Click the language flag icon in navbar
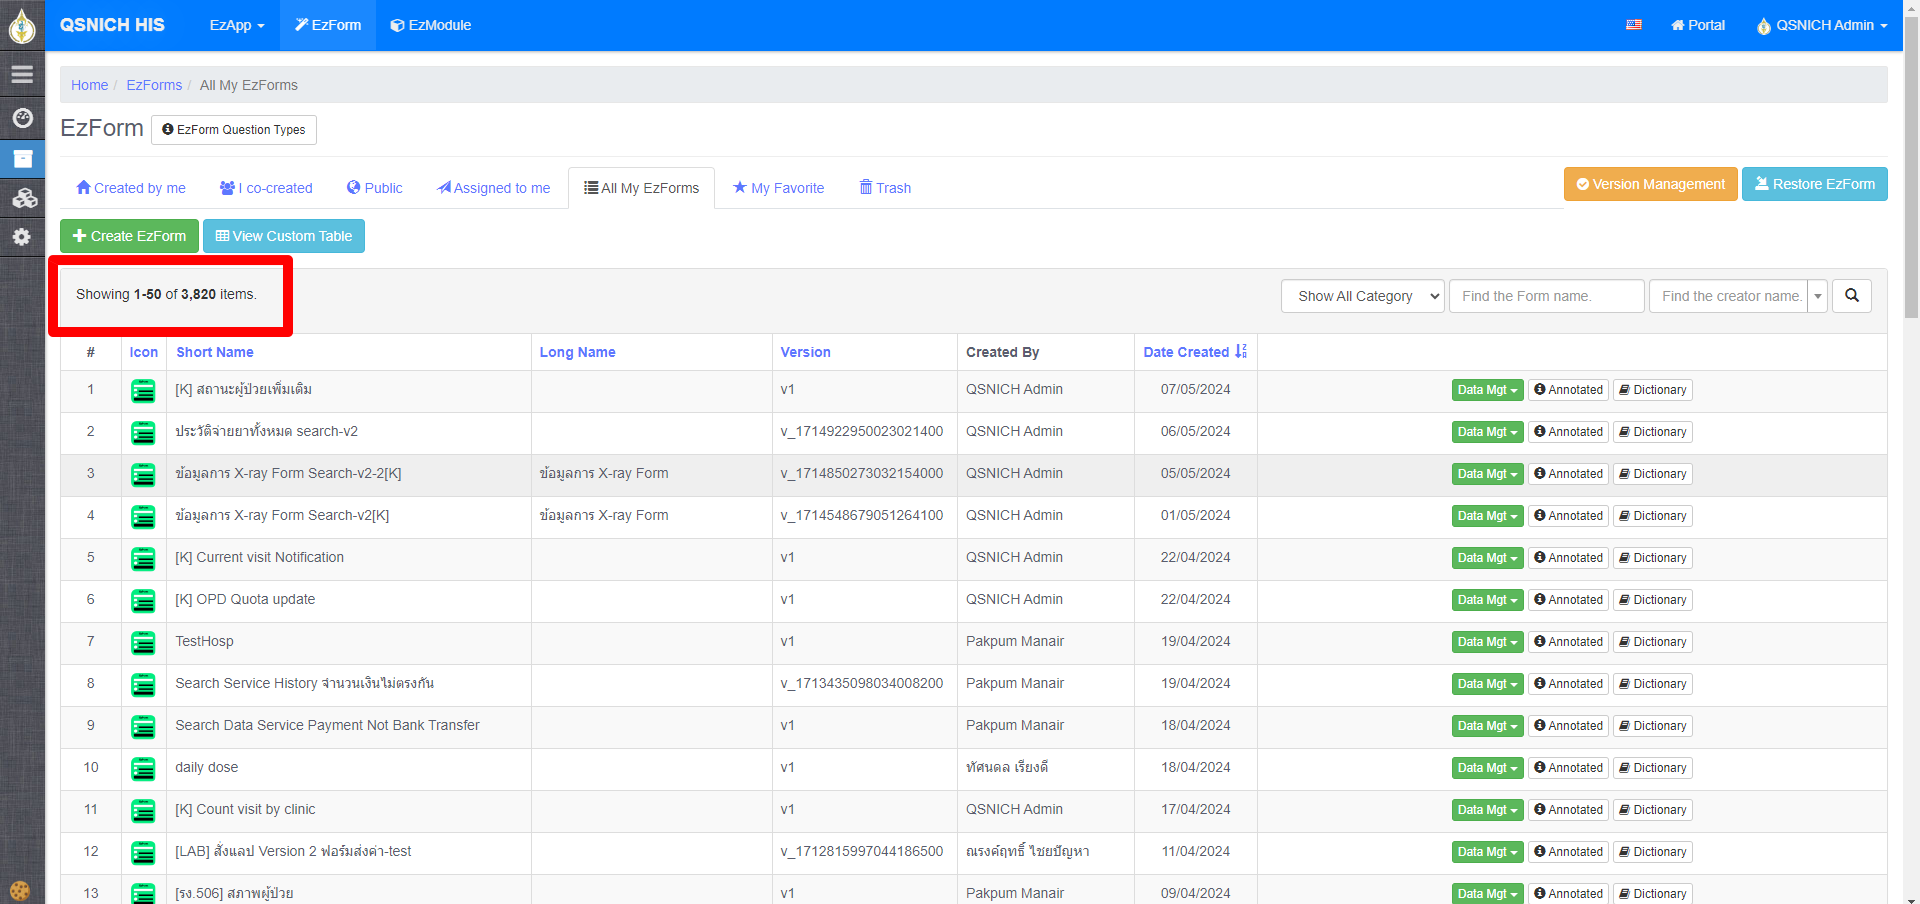 click(x=1633, y=25)
